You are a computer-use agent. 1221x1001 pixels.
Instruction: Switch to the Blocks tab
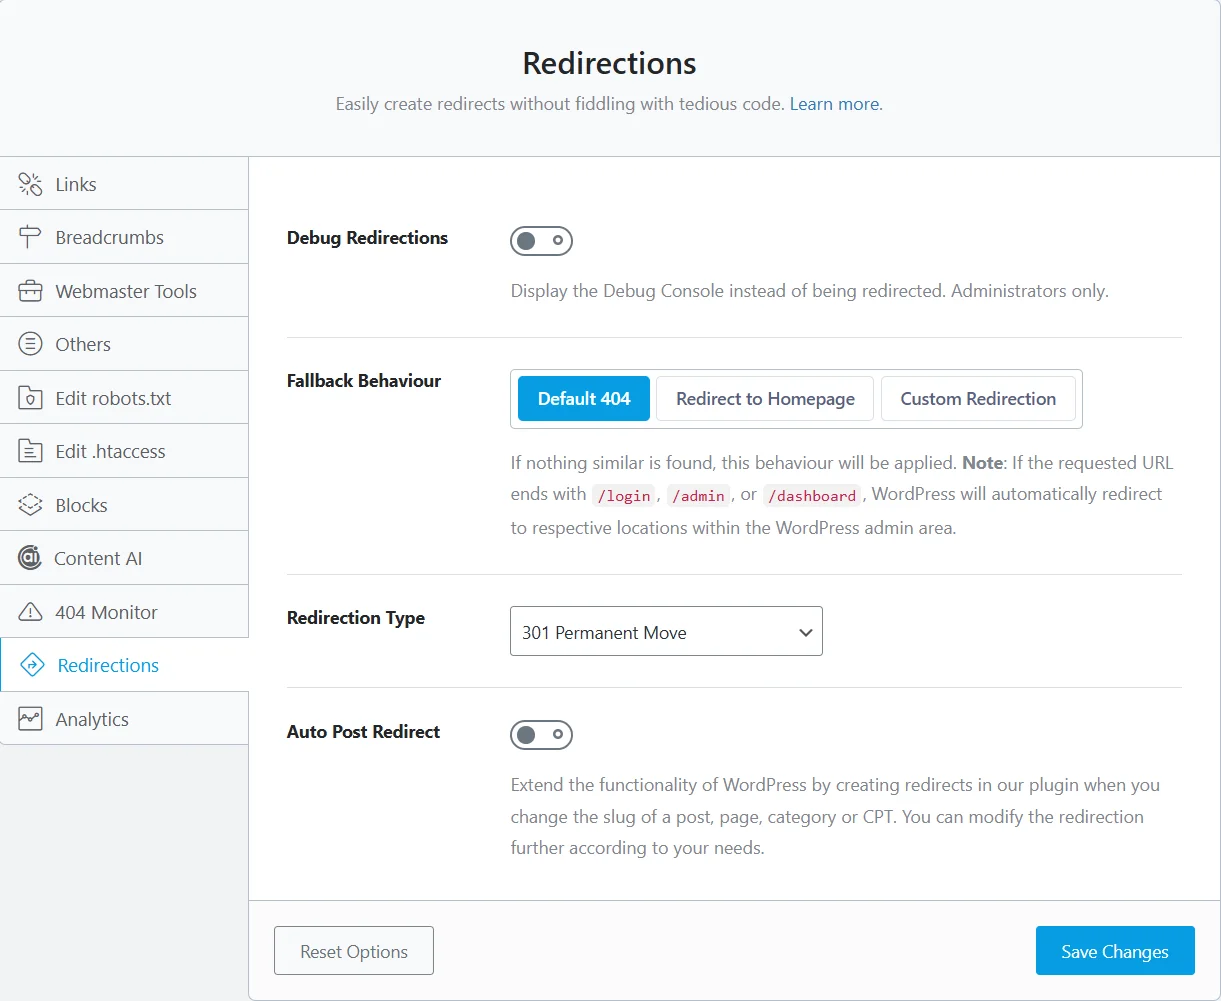pyautogui.click(x=124, y=505)
